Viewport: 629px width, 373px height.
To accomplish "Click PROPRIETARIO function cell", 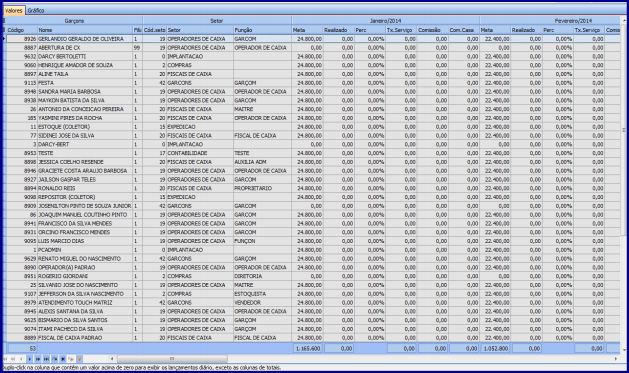I will [262, 189].
